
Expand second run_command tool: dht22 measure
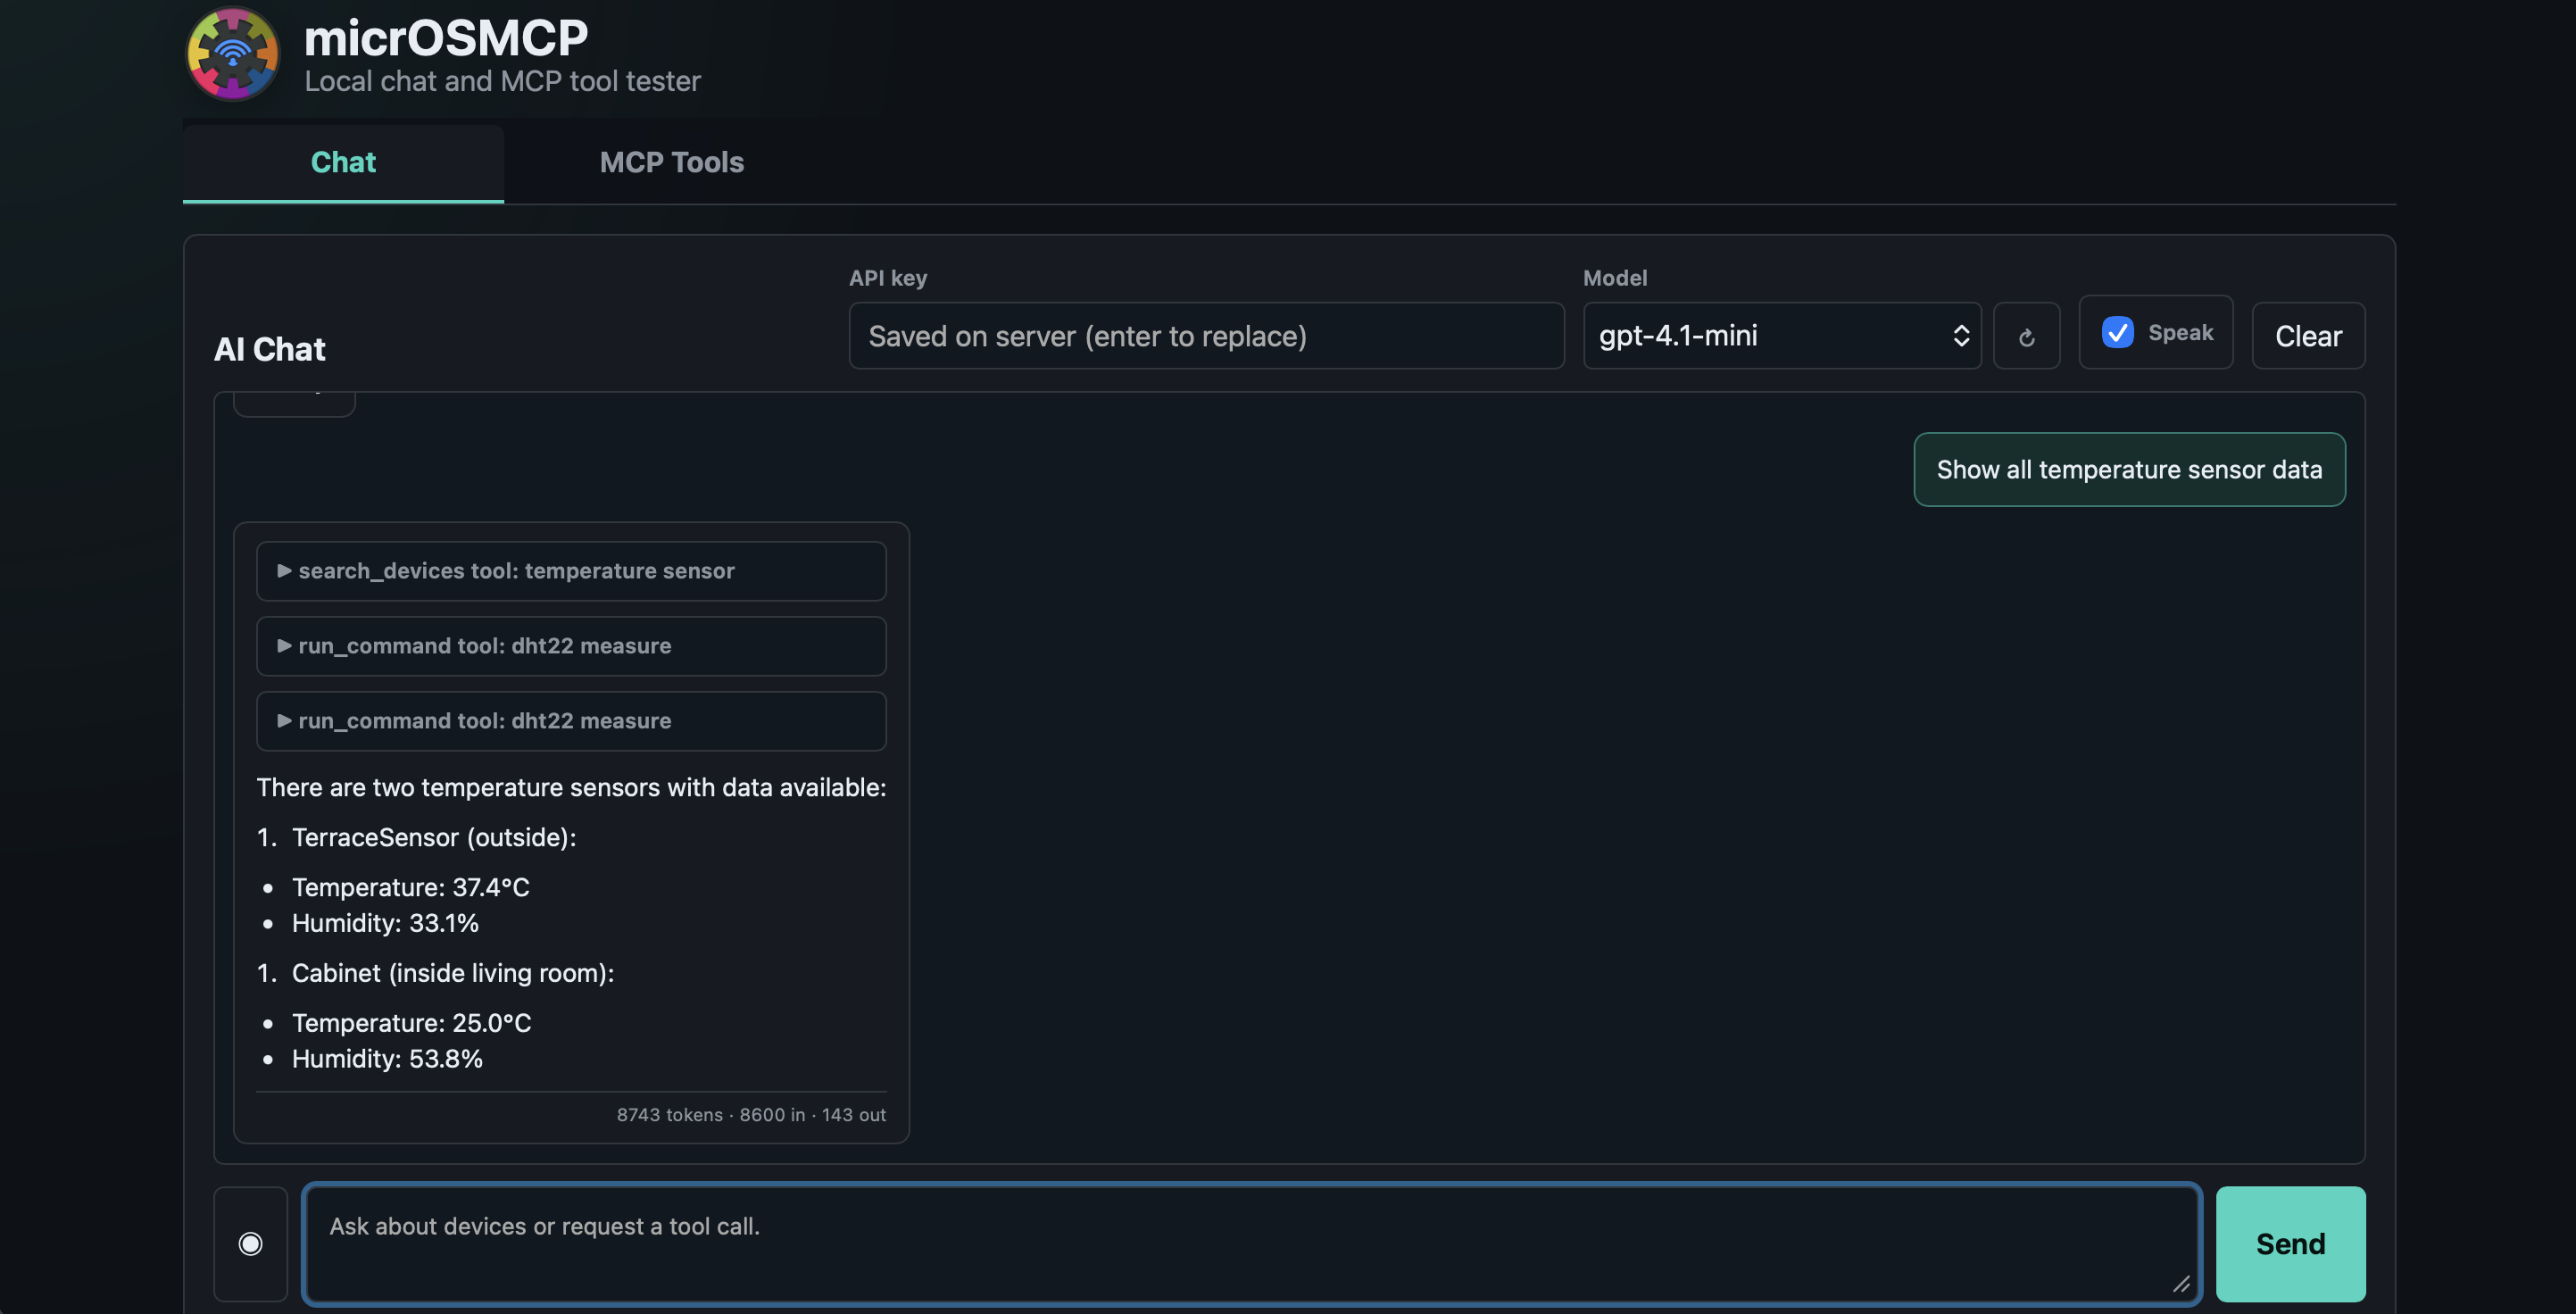(571, 721)
